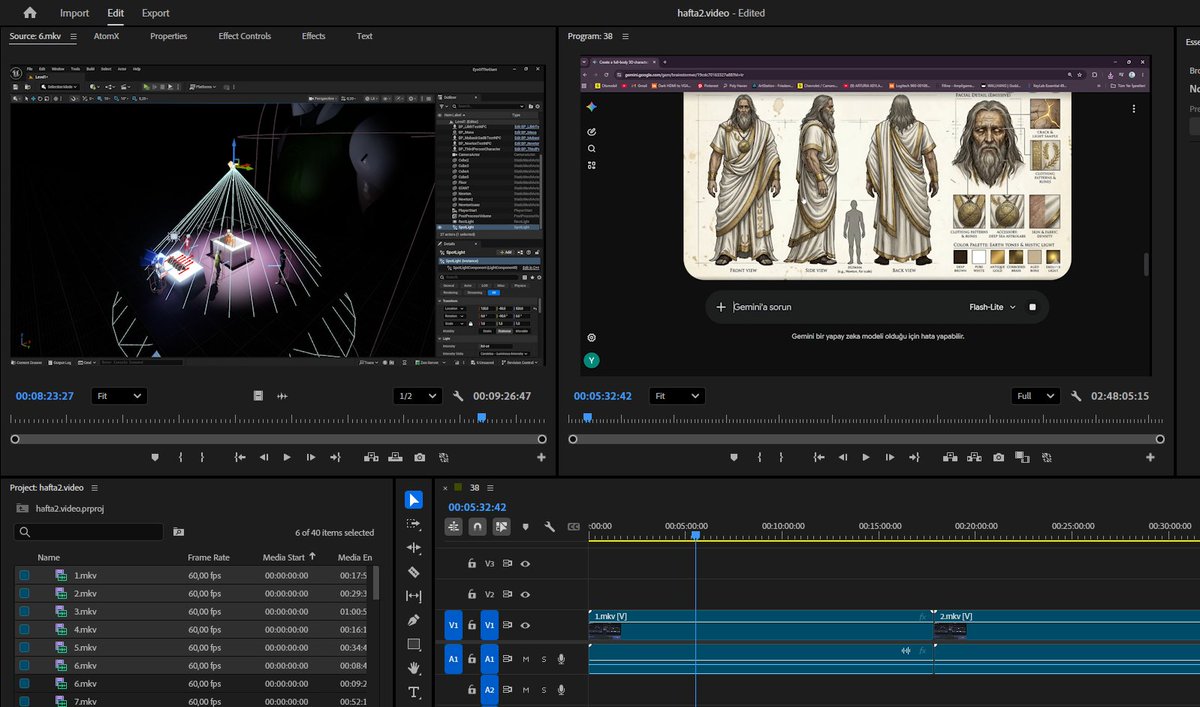Toggle V2 track output eye
The width and height of the screenshot is (1200, 707).
pyautogui.click(x=525, y=594)
